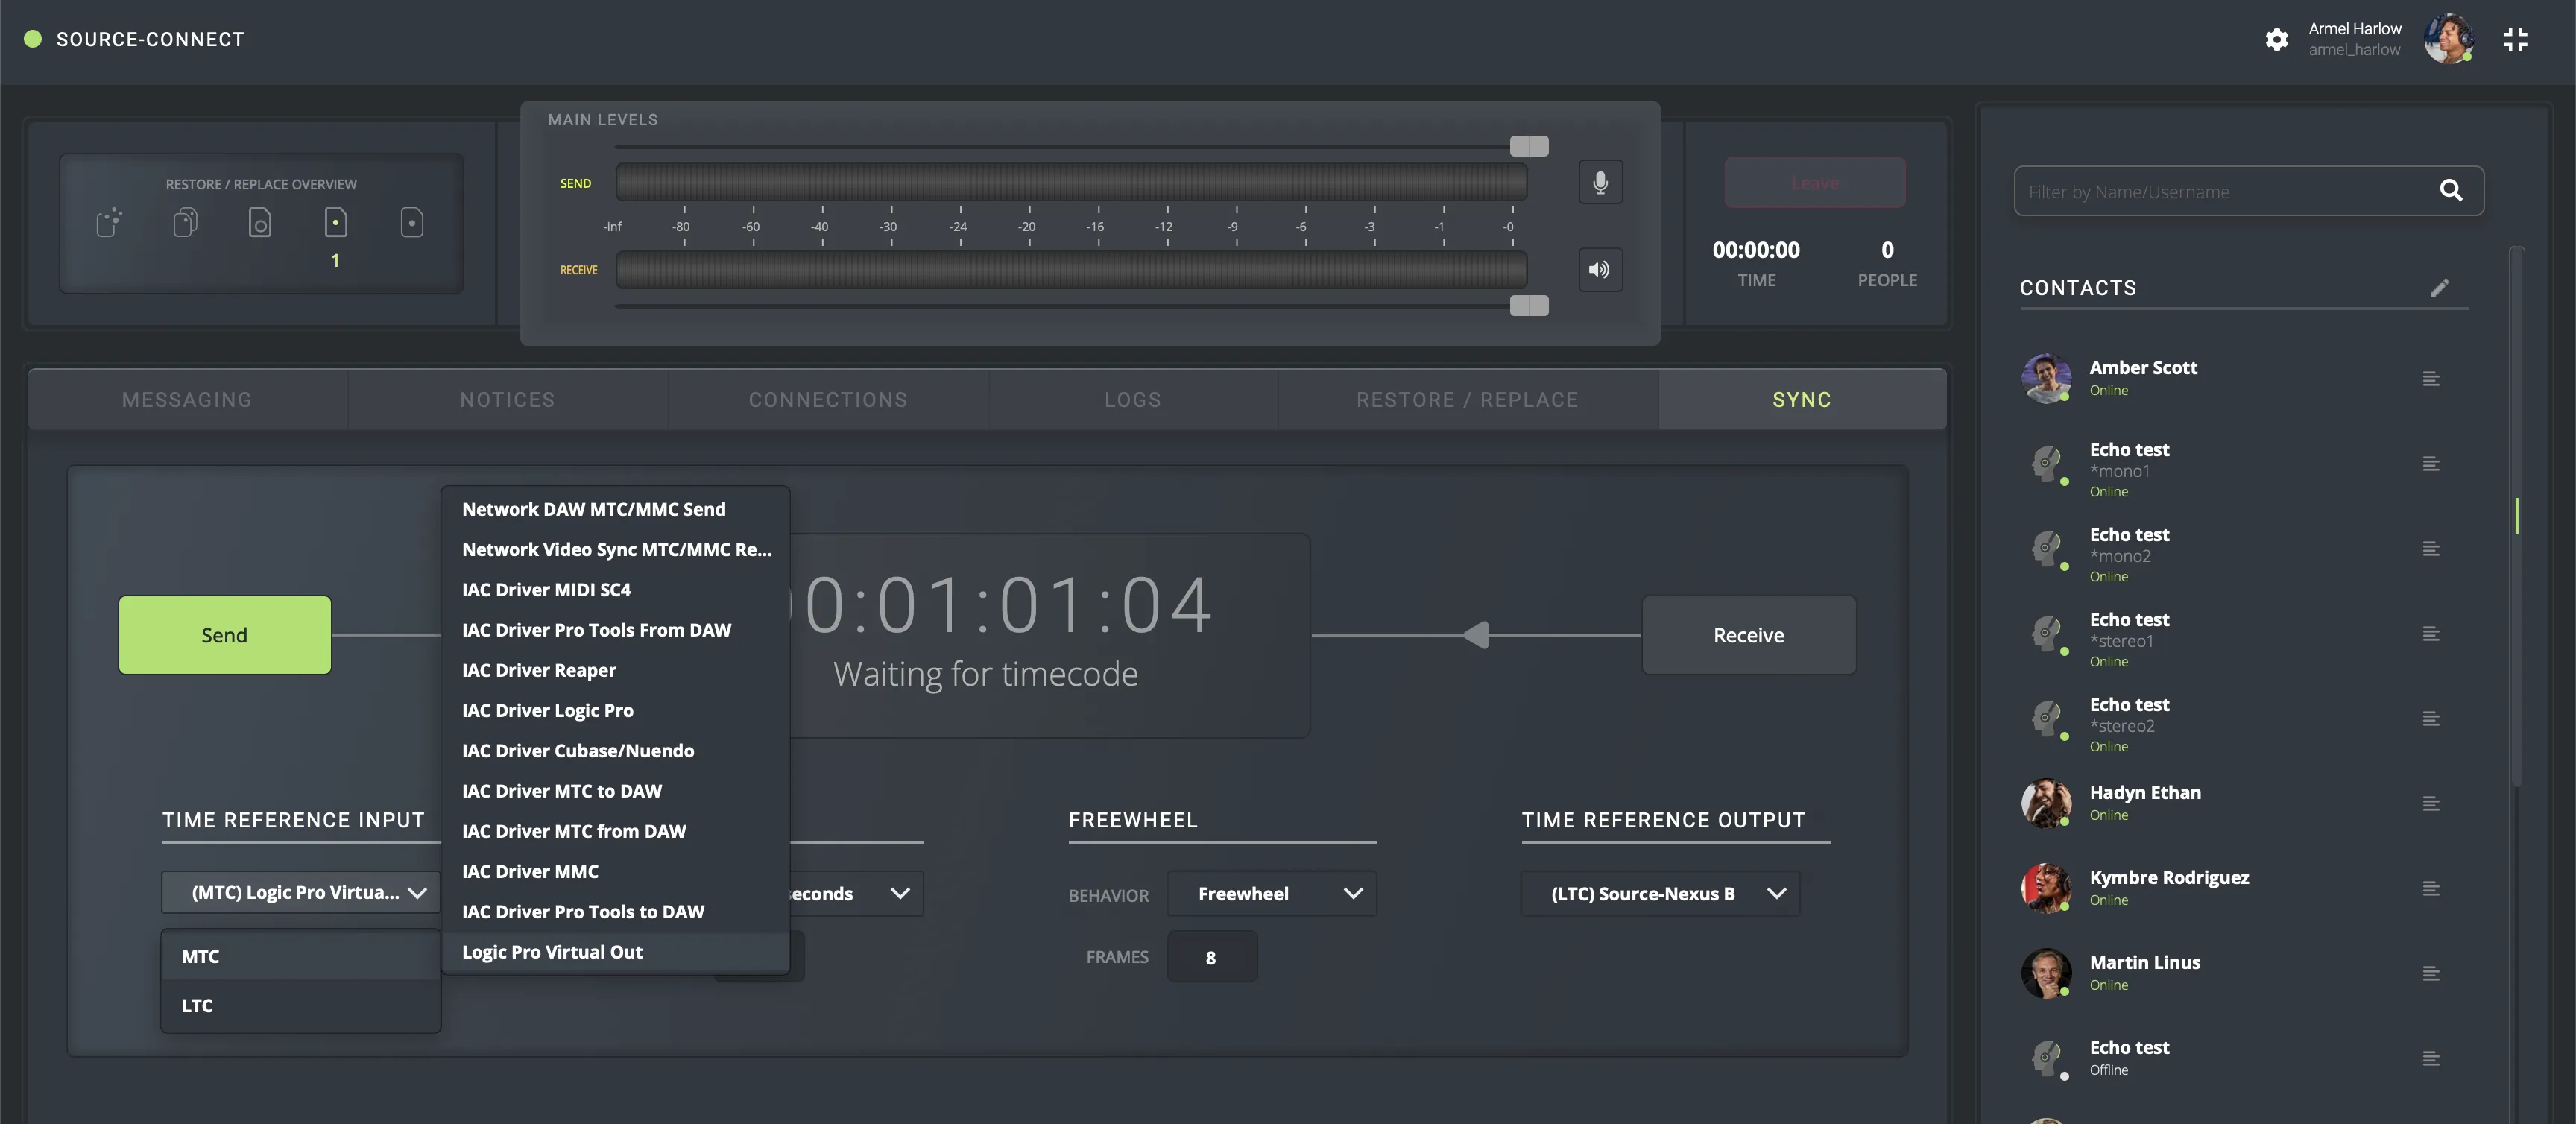Click the contacts search magnifier icon
Image resolution: width=2576 pixels, height=1124 pixels.
(2451, 190)
